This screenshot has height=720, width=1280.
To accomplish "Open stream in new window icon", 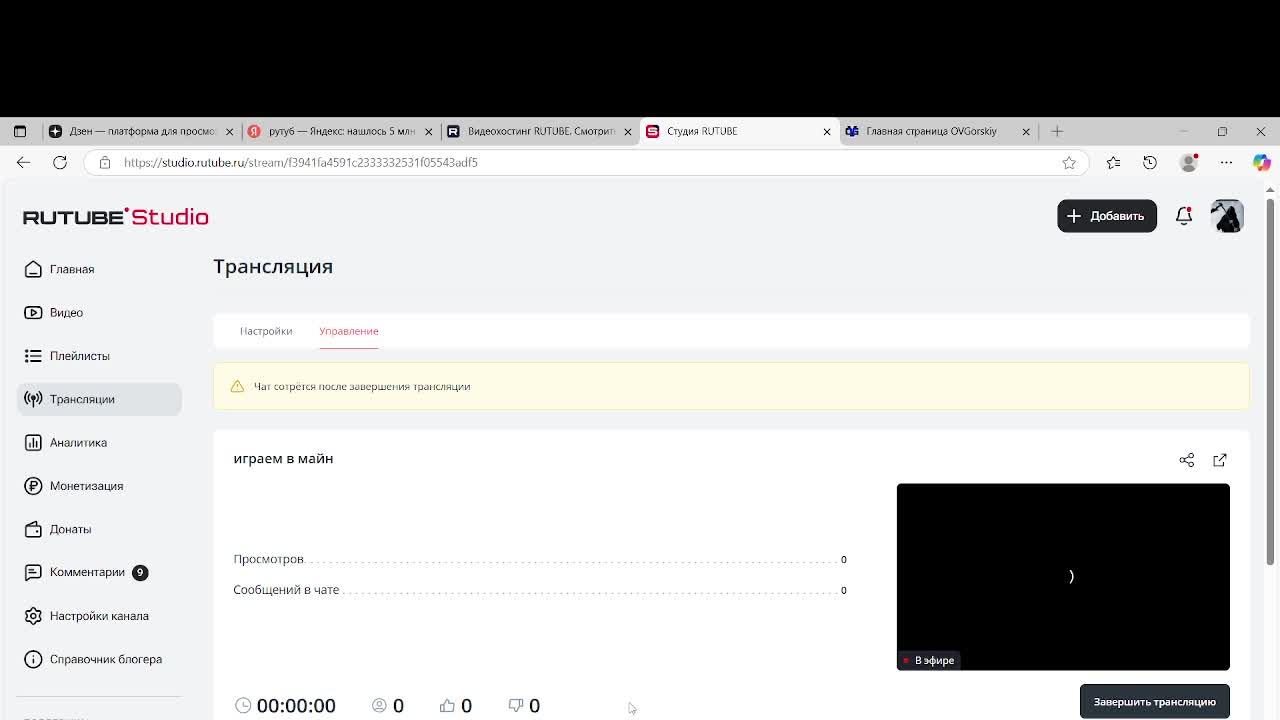I will click(x=1220, y=460).
